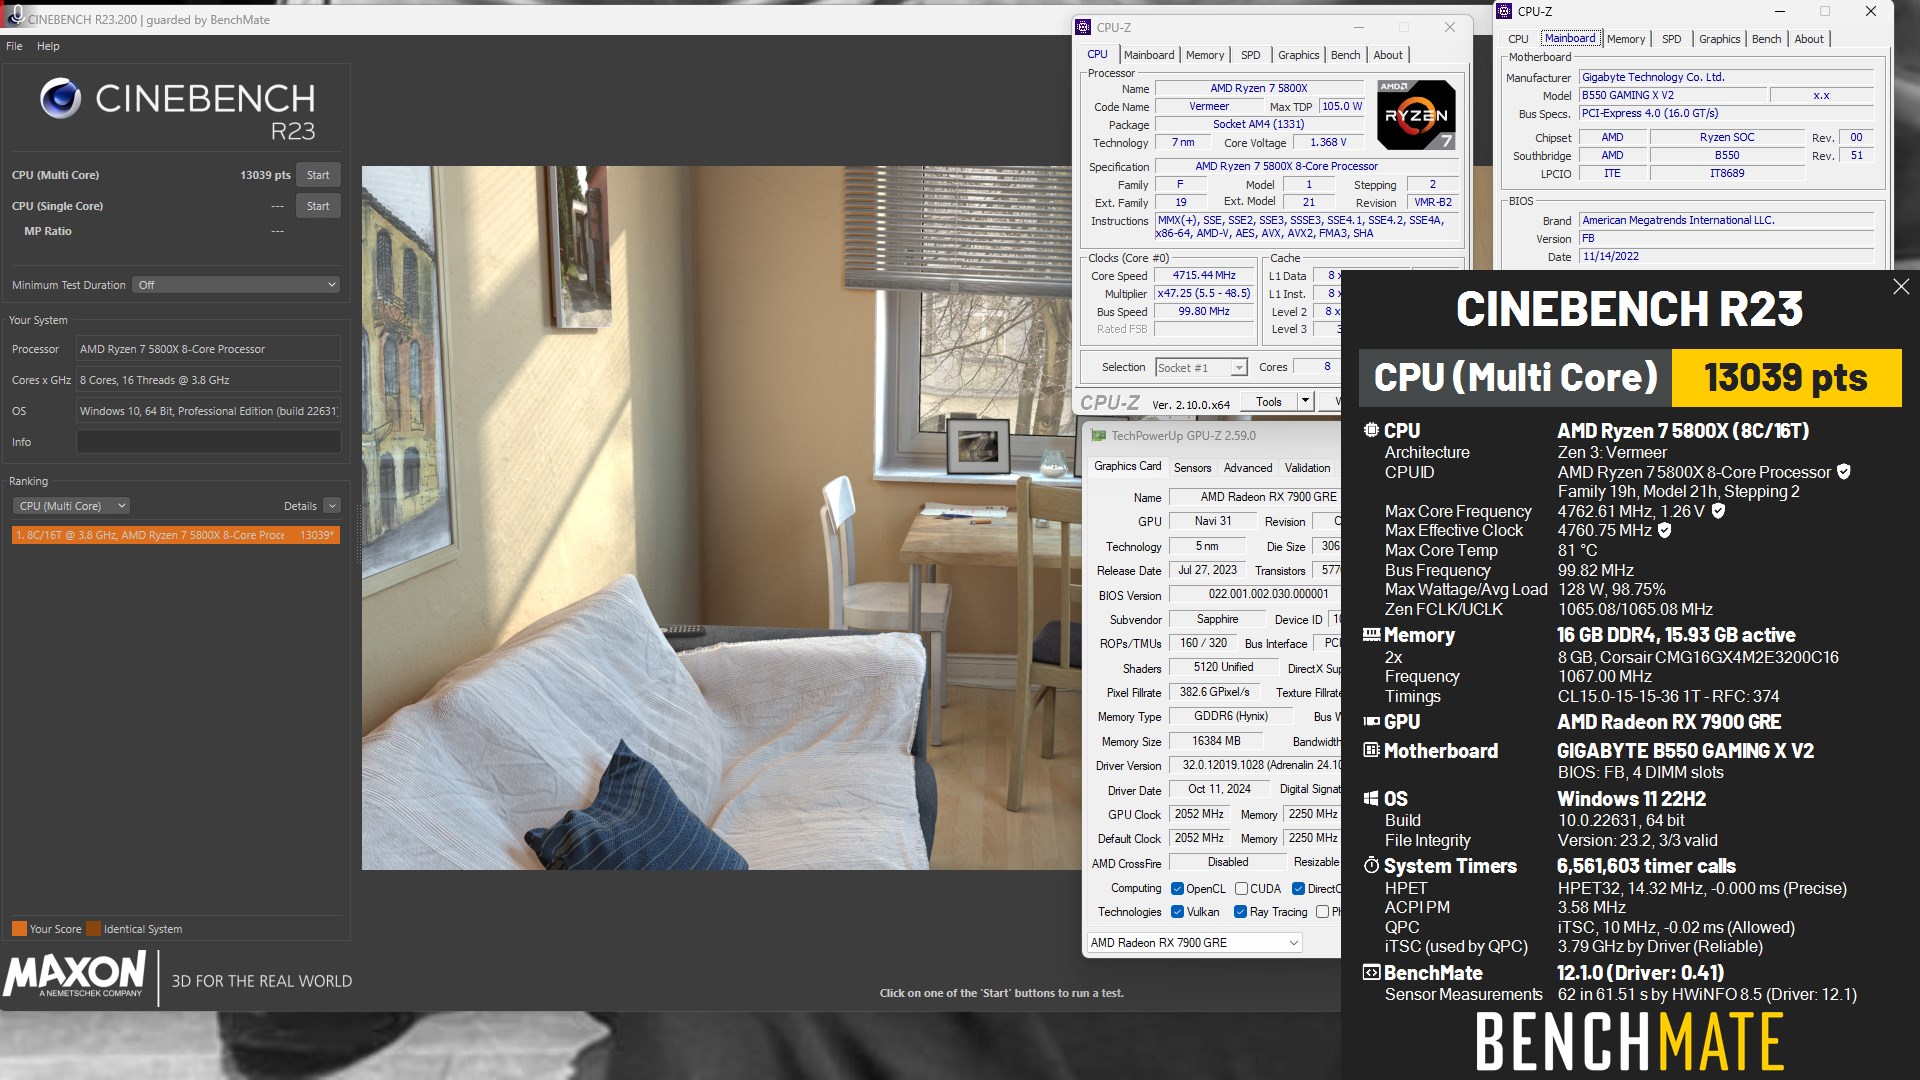Click the GPU-Z title bar icon

click(1098, 436)
